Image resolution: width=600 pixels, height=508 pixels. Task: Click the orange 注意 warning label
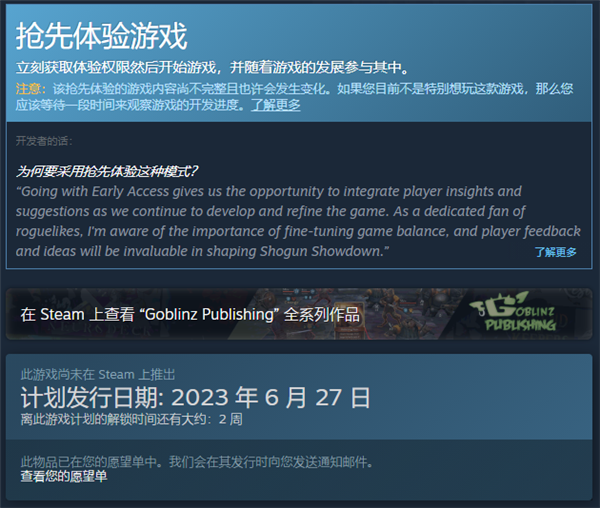pos(31,89)
